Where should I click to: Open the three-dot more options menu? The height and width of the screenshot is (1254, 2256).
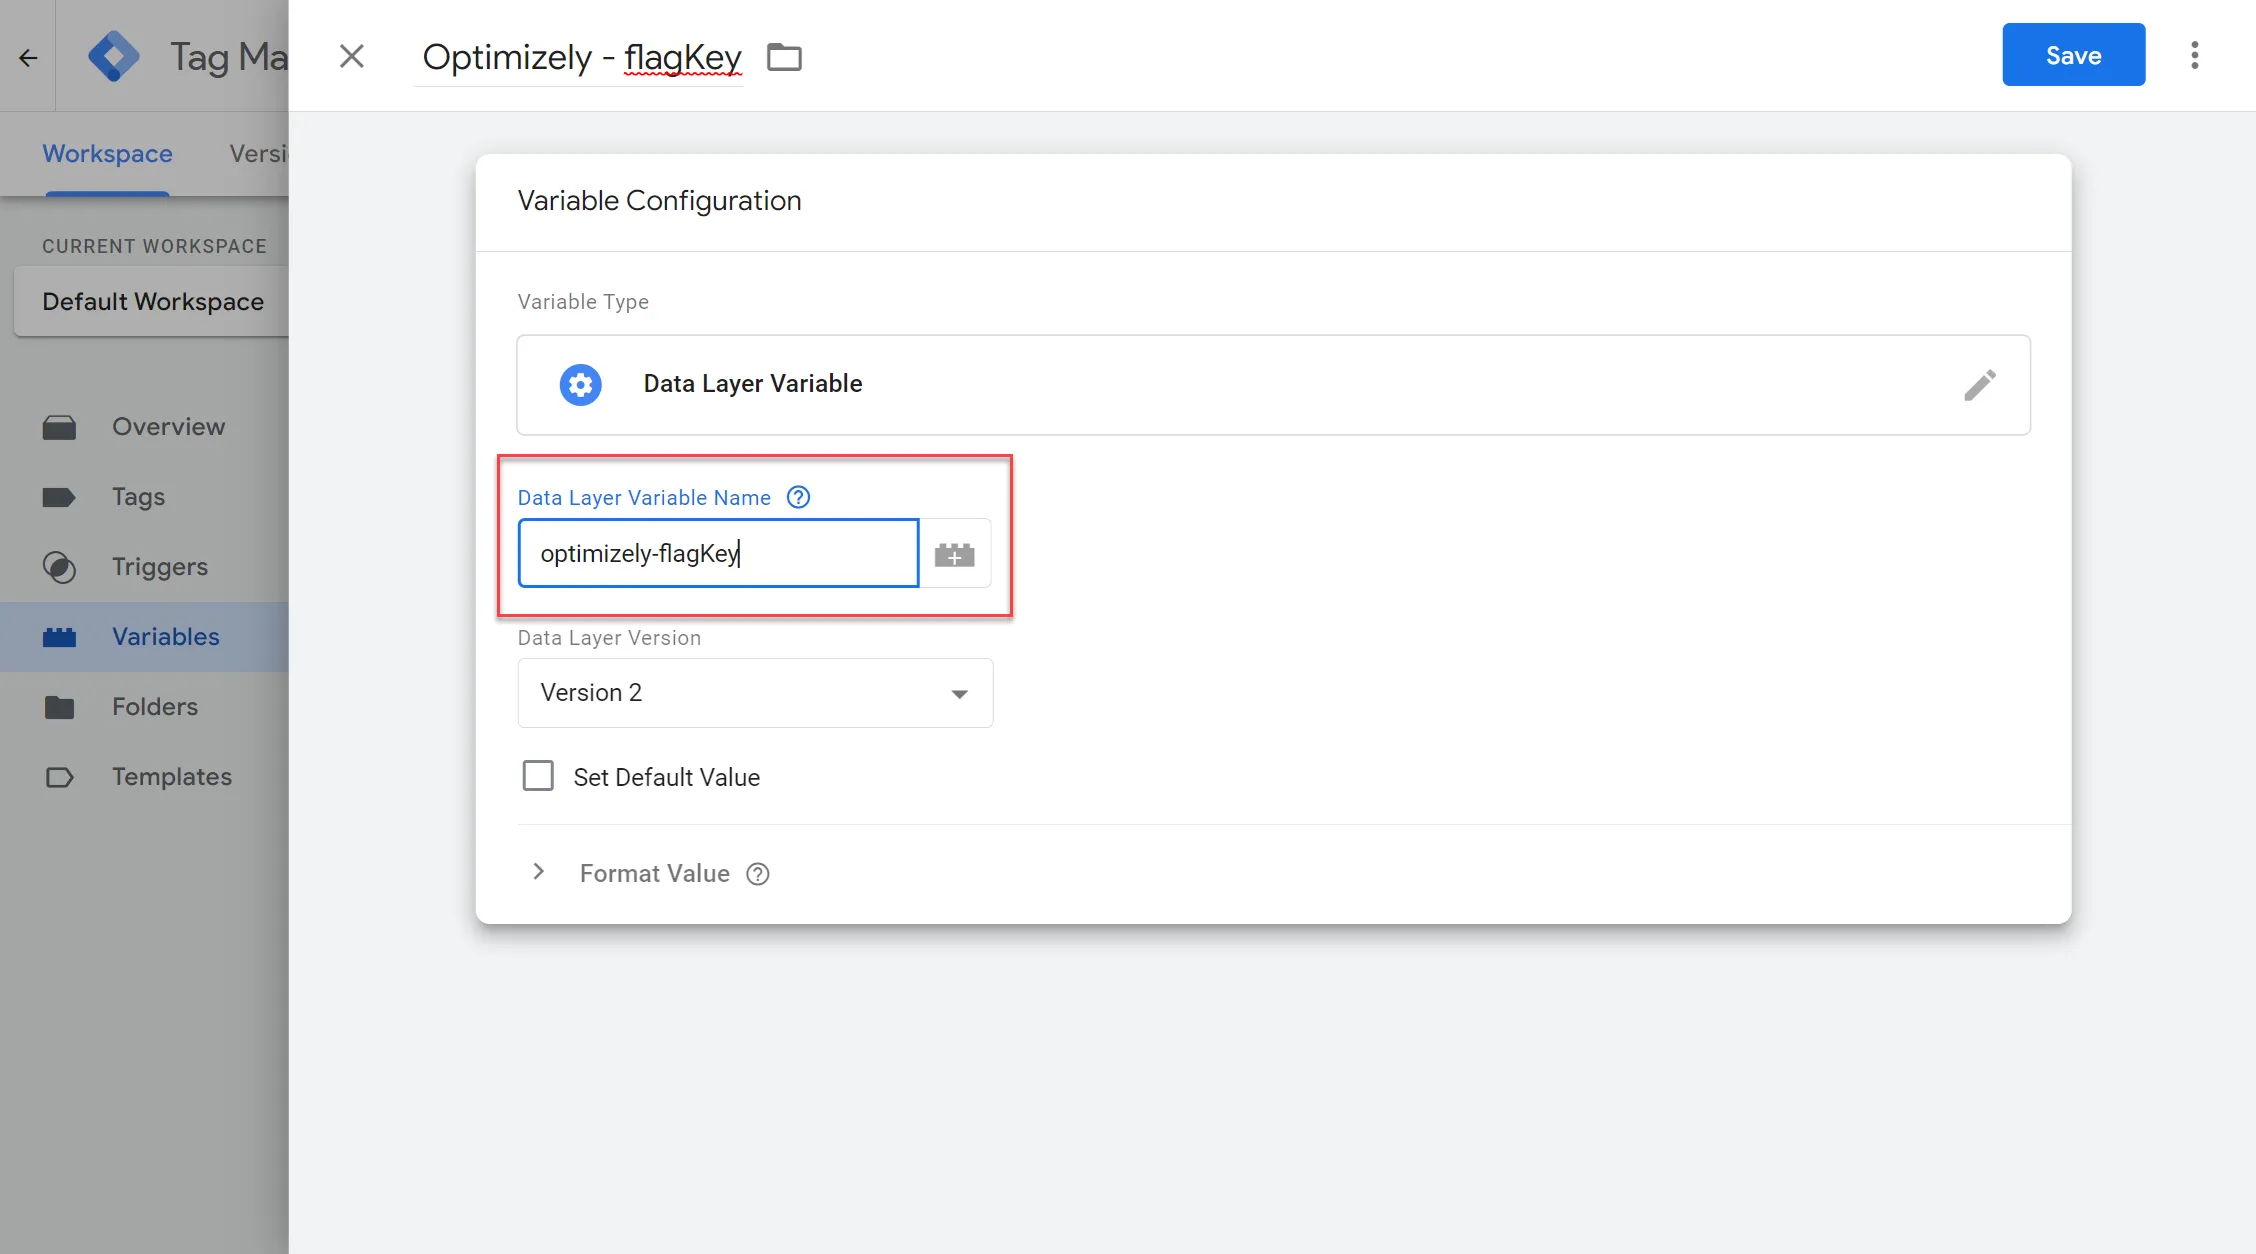click(x=2195, y=55)
